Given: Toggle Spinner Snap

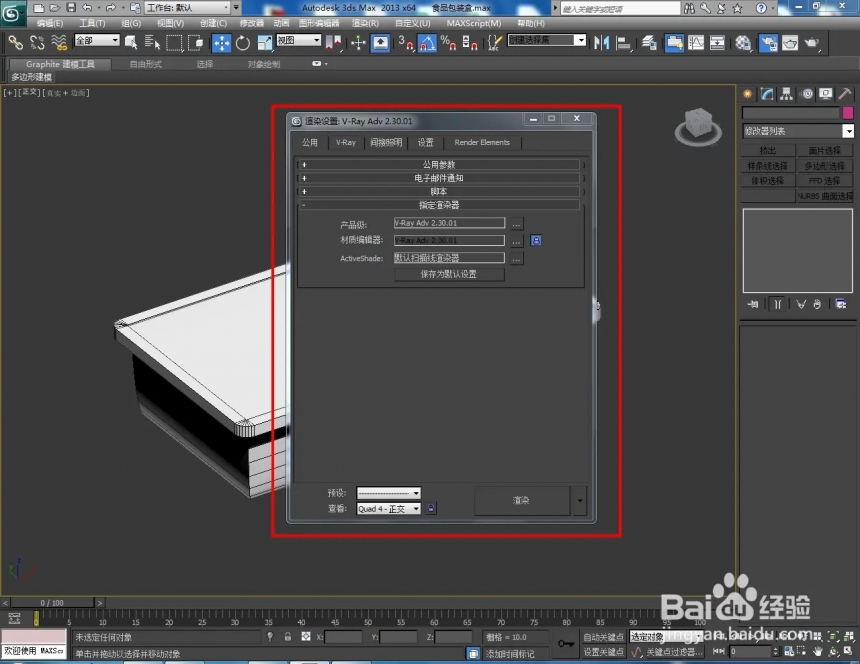Looking at the screenshot, I should (470, 43).
